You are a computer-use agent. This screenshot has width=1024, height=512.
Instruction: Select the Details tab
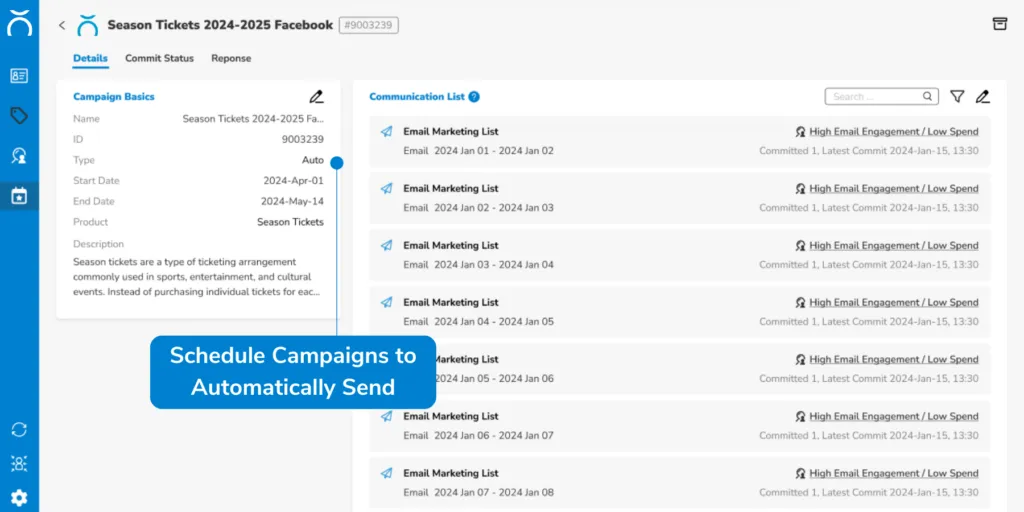pyautogui.click(x=90, y=58)
